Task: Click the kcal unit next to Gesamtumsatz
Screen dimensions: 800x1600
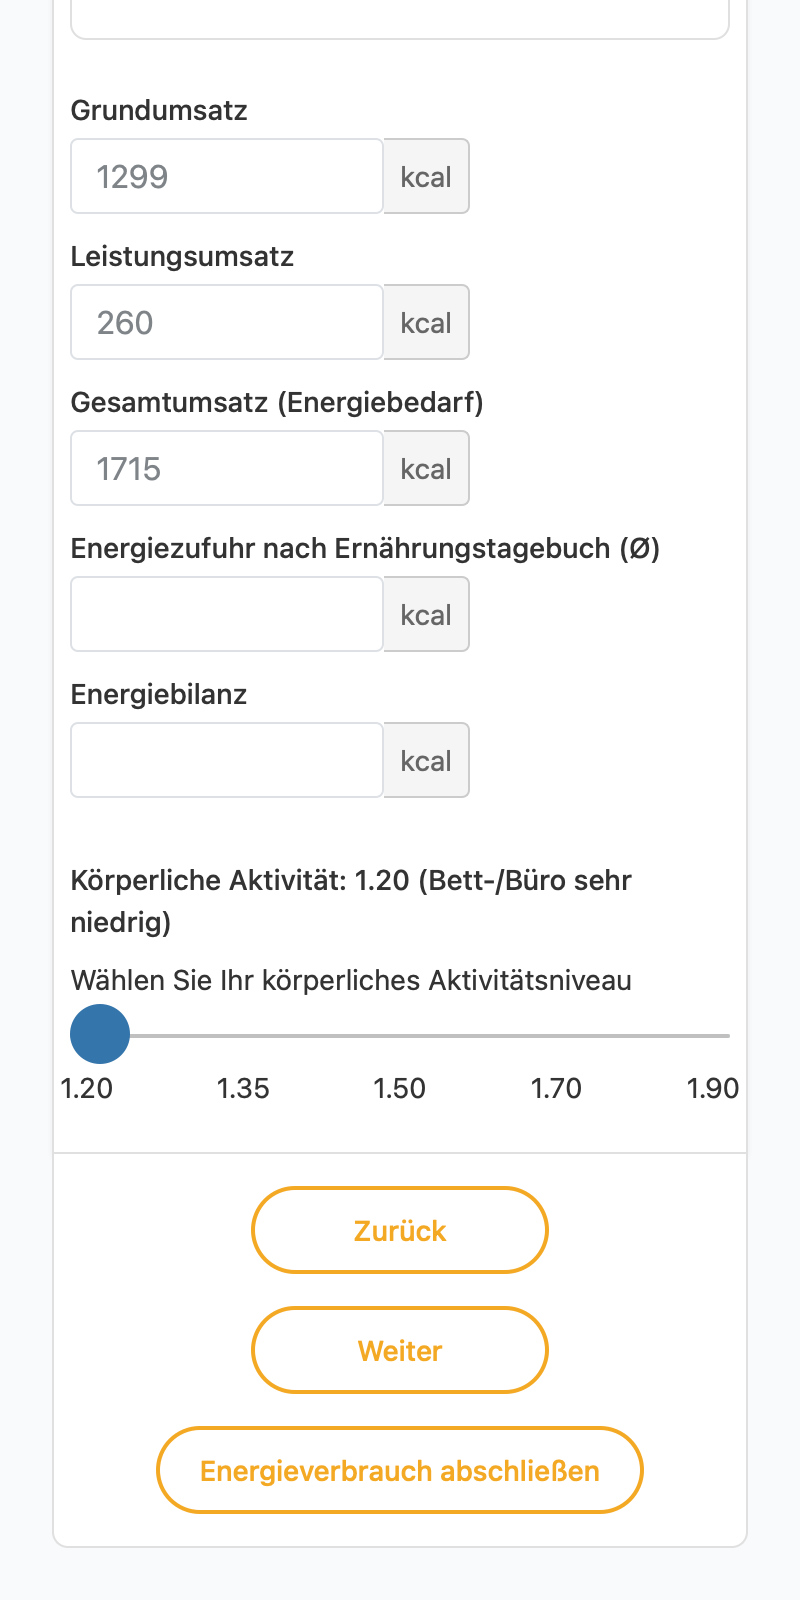Action: [x=426, y=468]
